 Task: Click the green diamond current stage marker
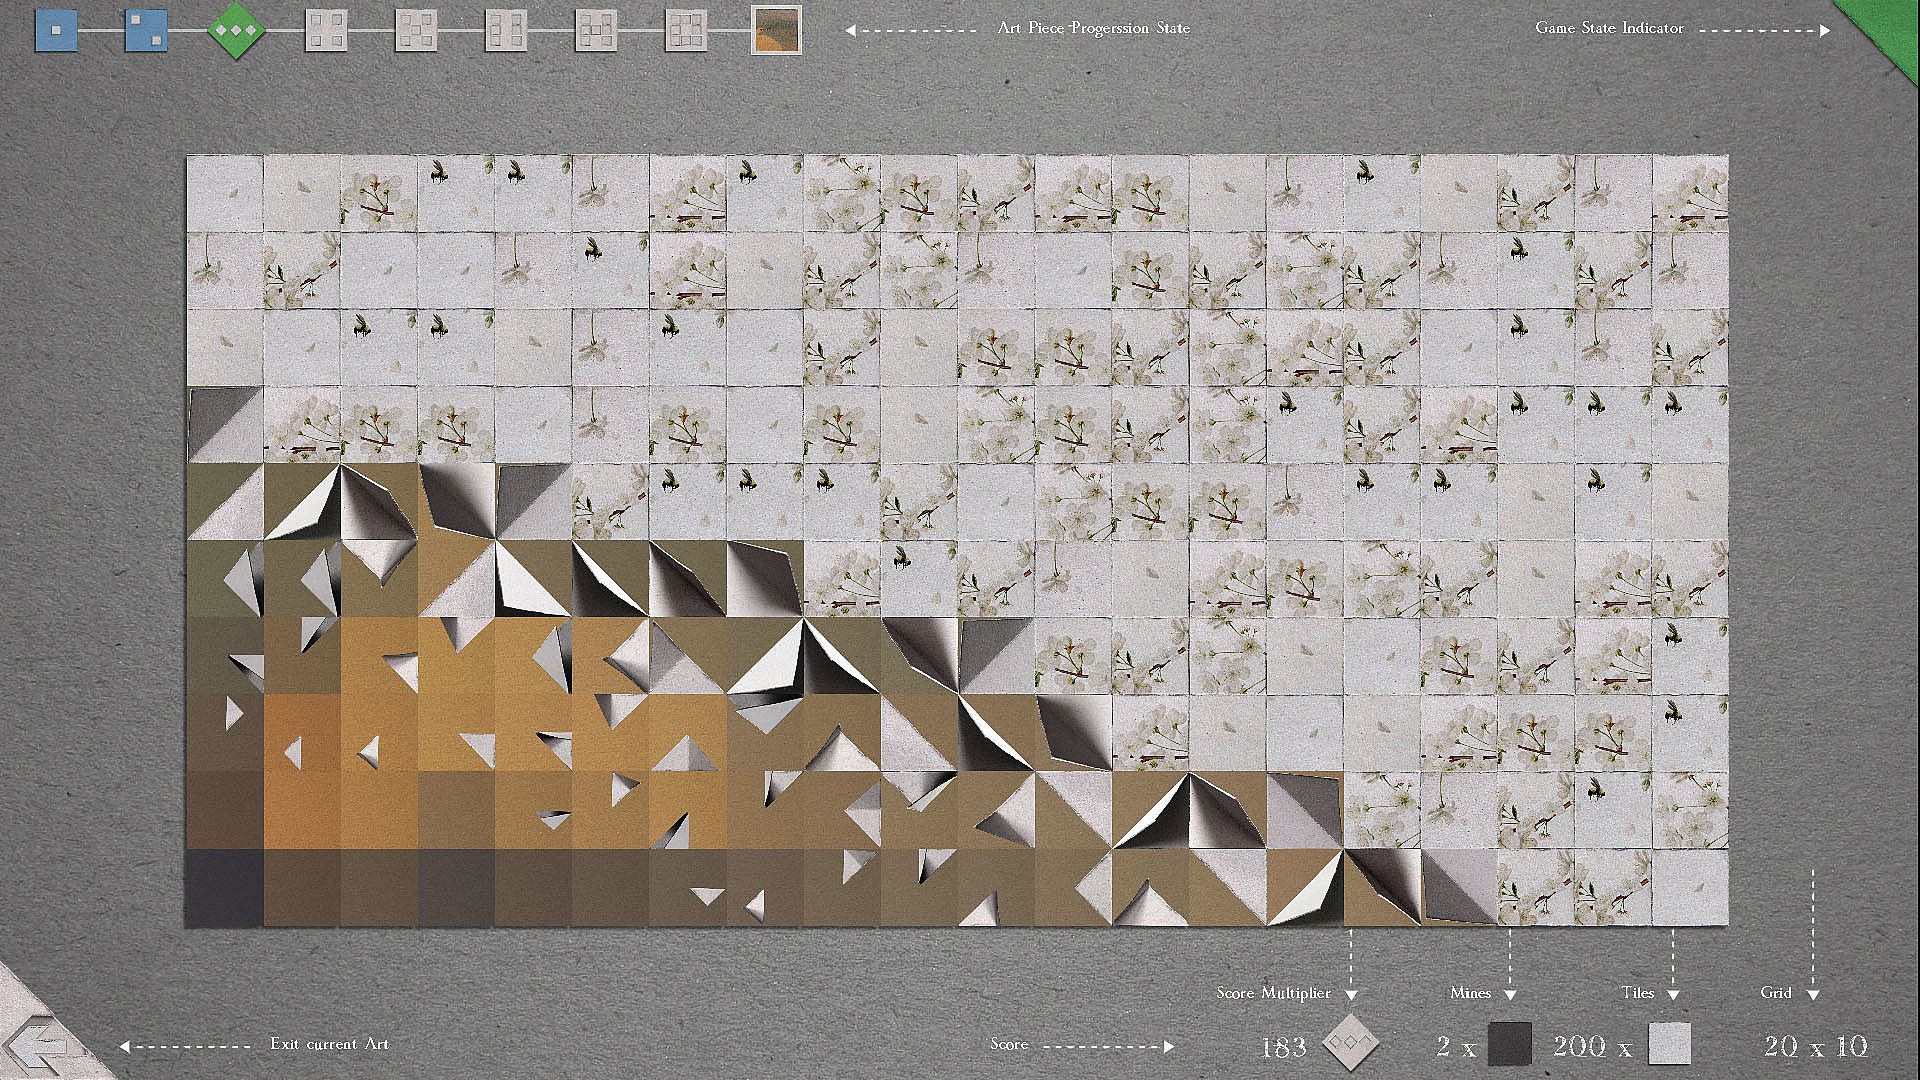click(x=236, y=30)
